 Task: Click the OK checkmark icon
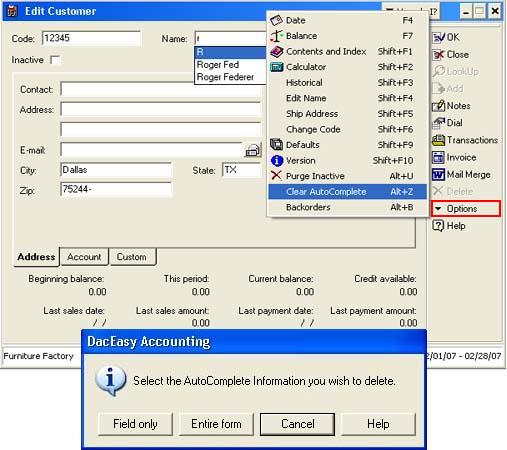439,37
